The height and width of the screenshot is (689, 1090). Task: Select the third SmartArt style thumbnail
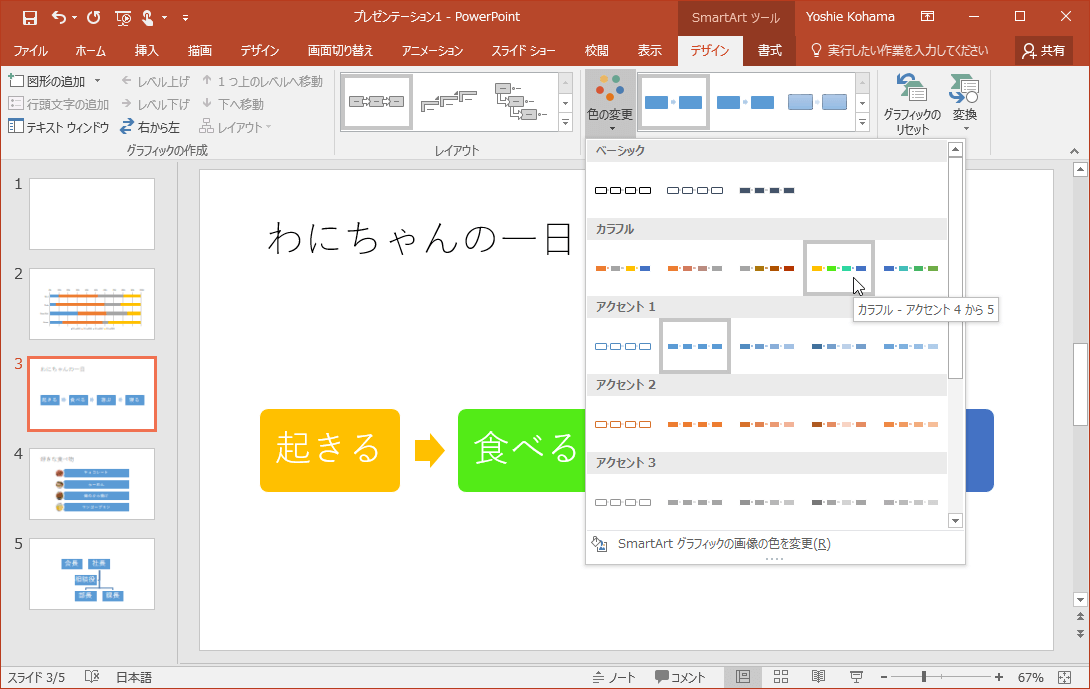[817, 102]
